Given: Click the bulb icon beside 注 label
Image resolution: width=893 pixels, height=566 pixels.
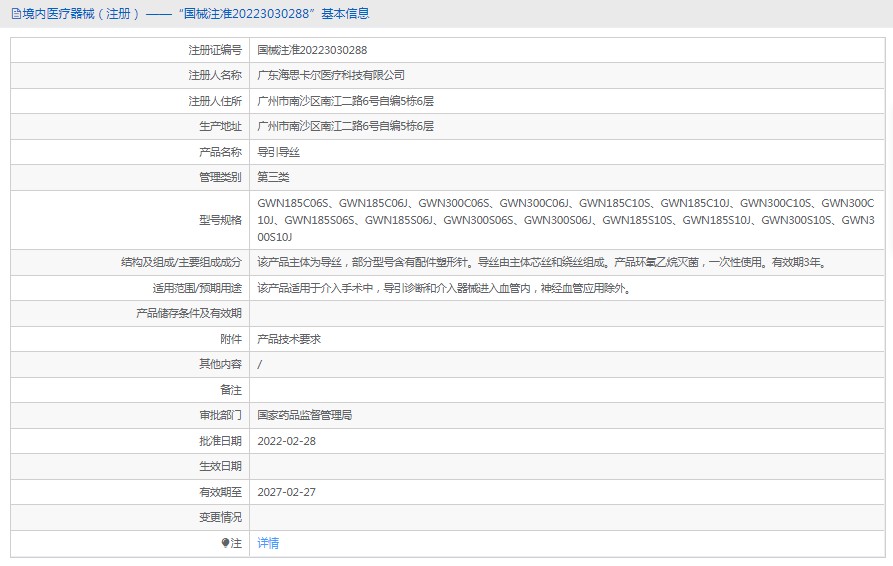Looking at the screenshot, I should (226, 543).
